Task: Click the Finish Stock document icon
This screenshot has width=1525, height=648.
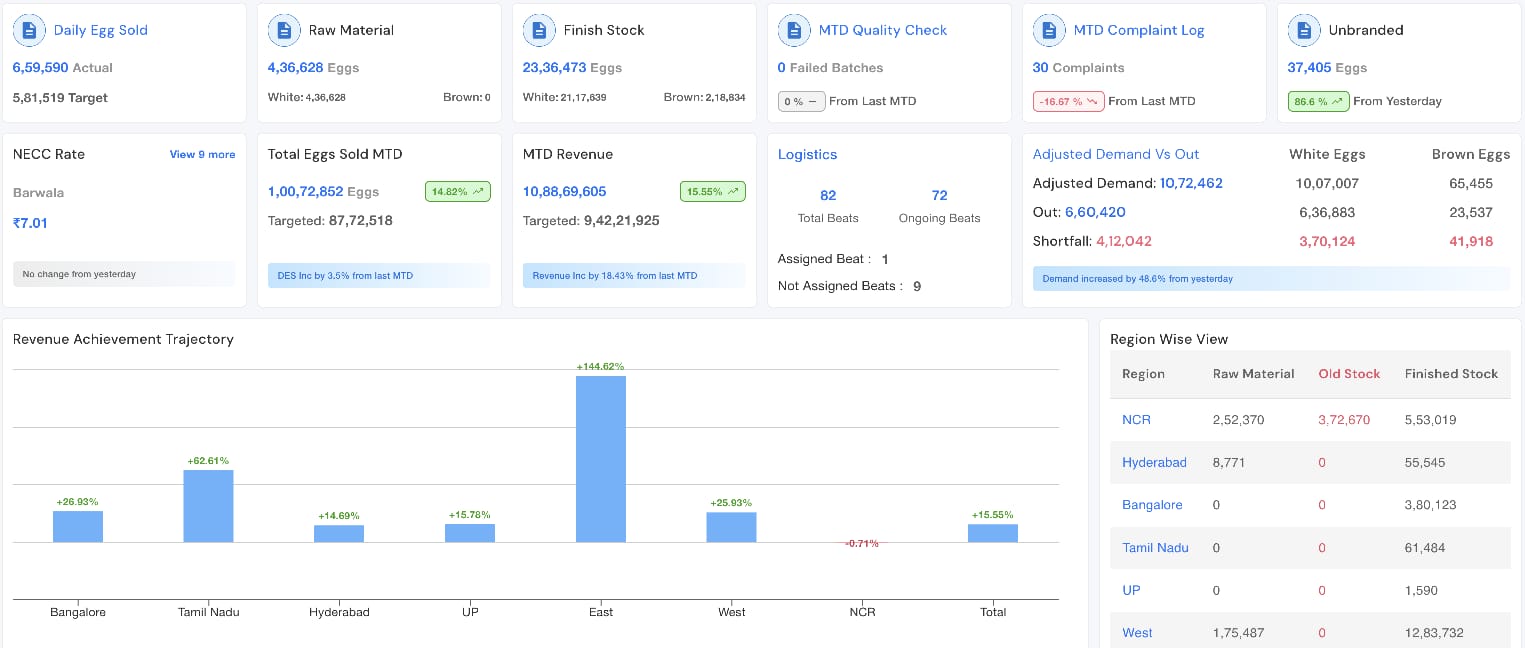Action: pos(540,30)
